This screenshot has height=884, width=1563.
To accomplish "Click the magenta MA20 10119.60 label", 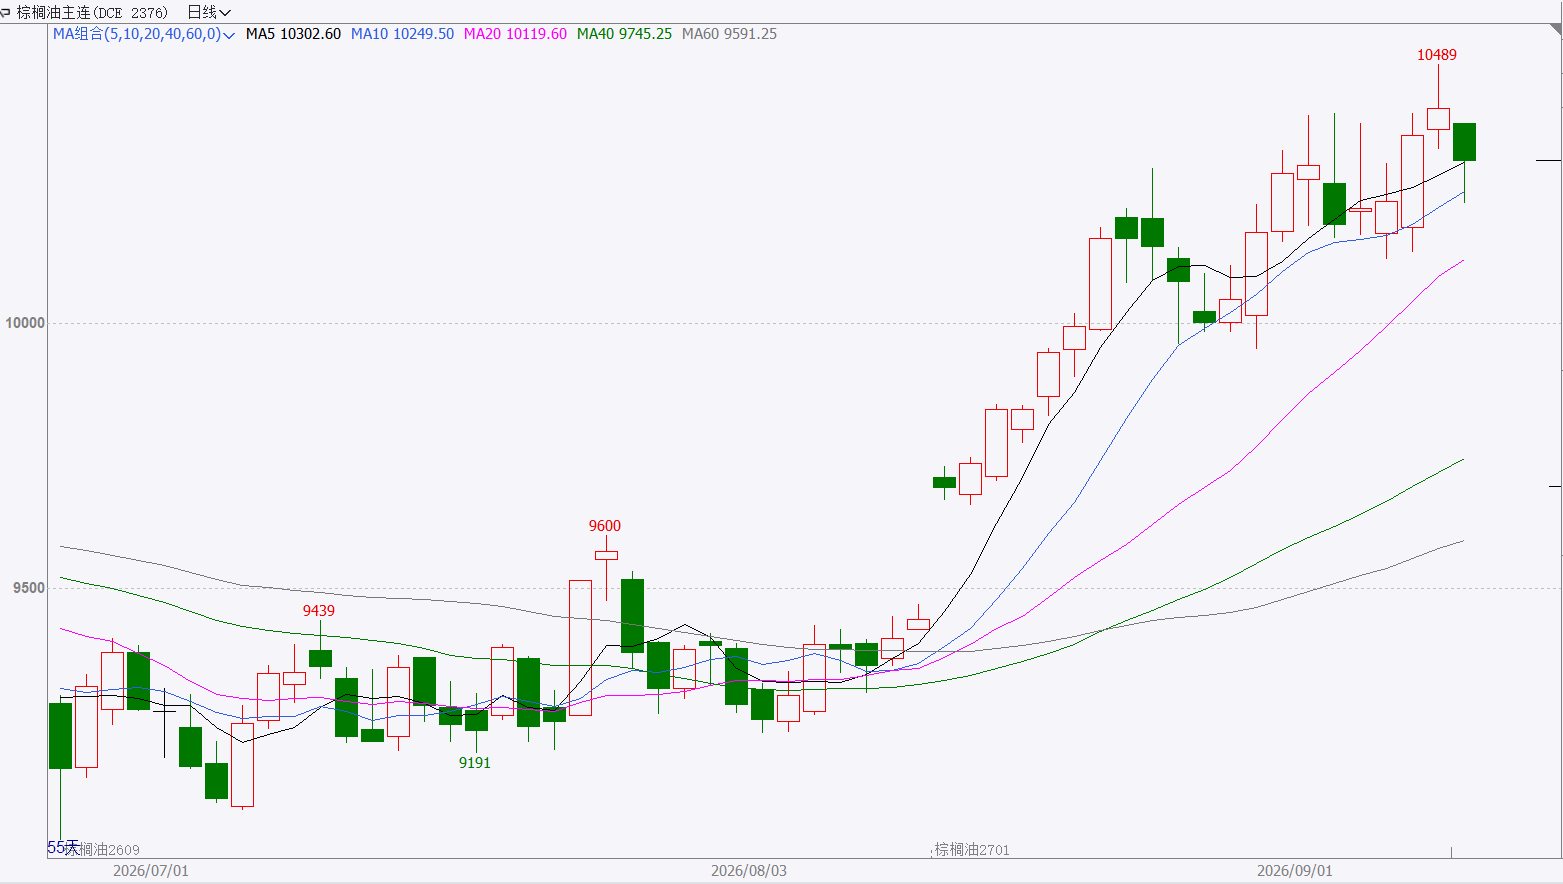I will pos(515,34).
